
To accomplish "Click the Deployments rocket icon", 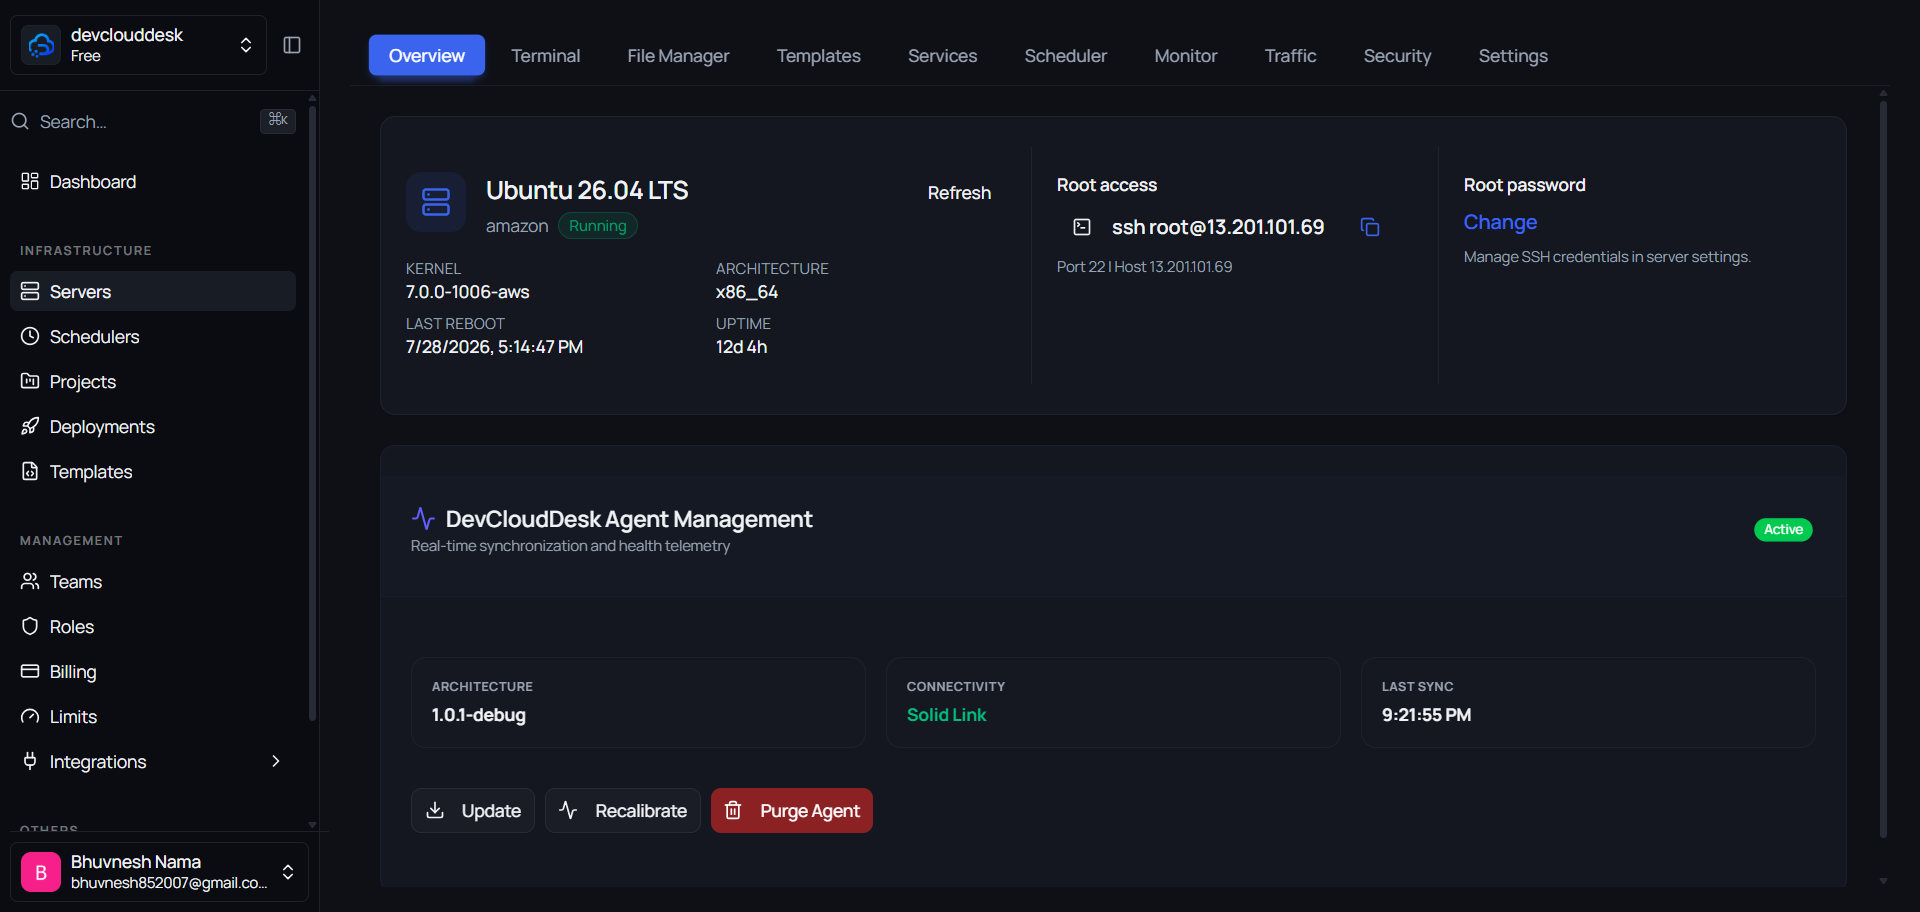I will pos(30,426).
